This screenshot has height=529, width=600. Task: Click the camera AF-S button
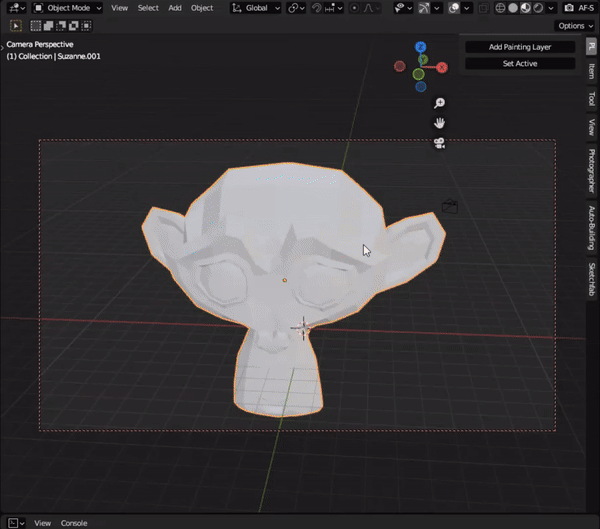(580, 8)
